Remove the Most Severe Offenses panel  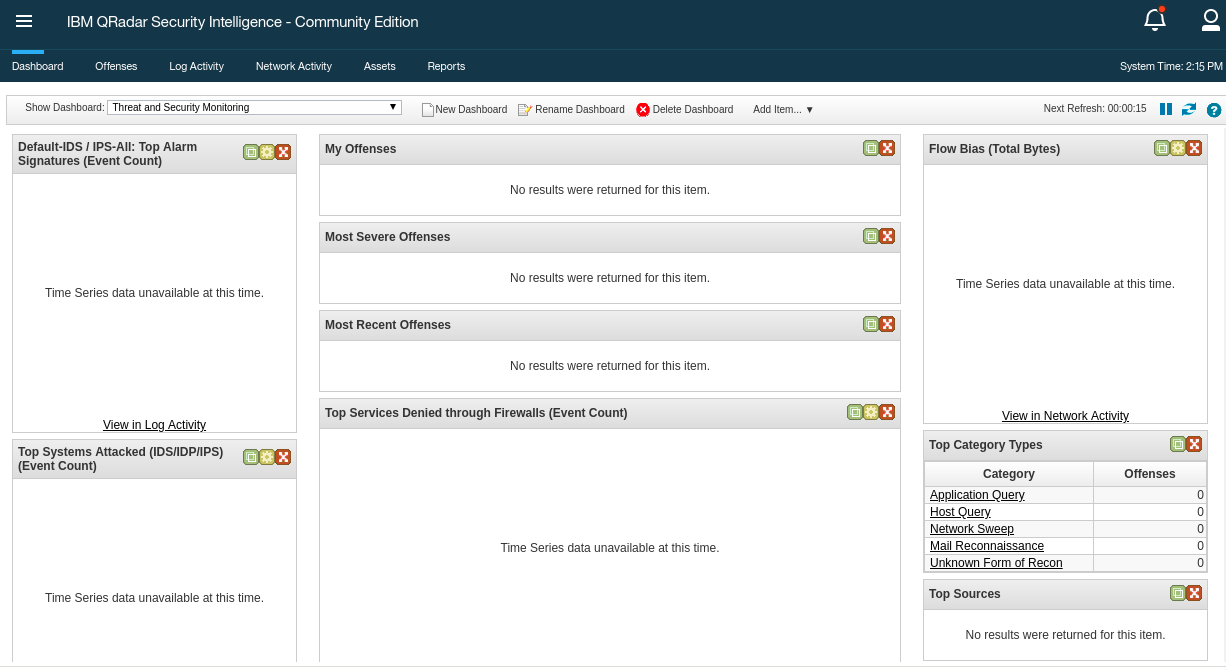(887, 236)
